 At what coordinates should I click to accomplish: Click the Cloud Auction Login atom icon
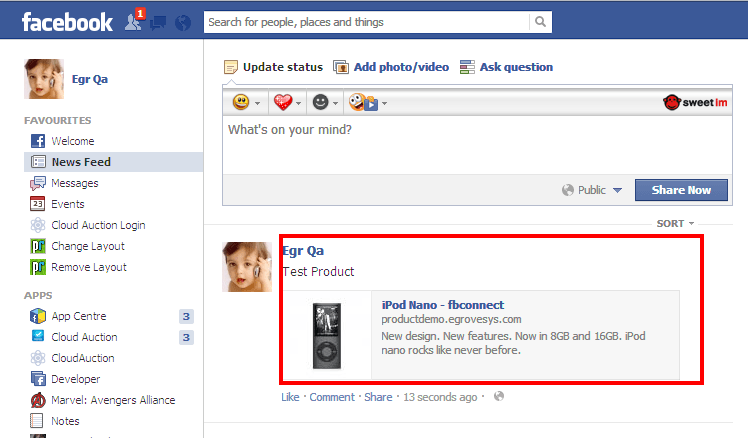tap(38, 225)
